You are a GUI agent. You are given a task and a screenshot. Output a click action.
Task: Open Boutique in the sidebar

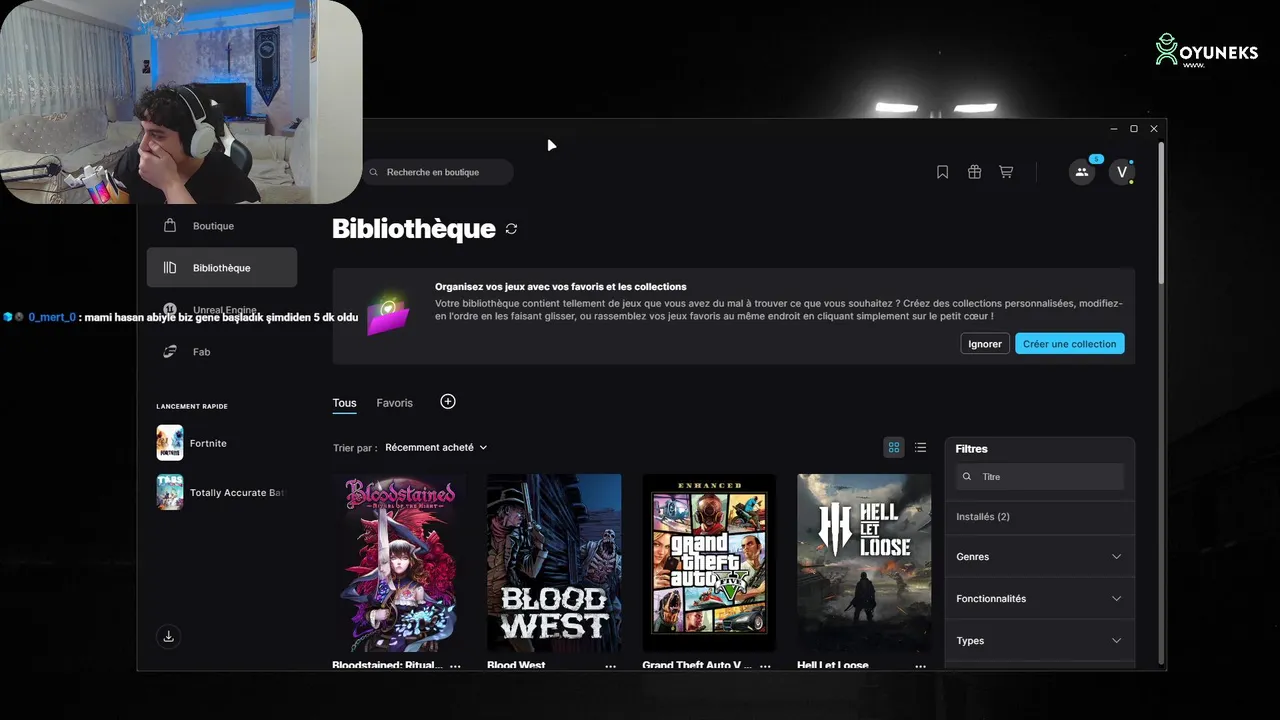click(222, 226)
